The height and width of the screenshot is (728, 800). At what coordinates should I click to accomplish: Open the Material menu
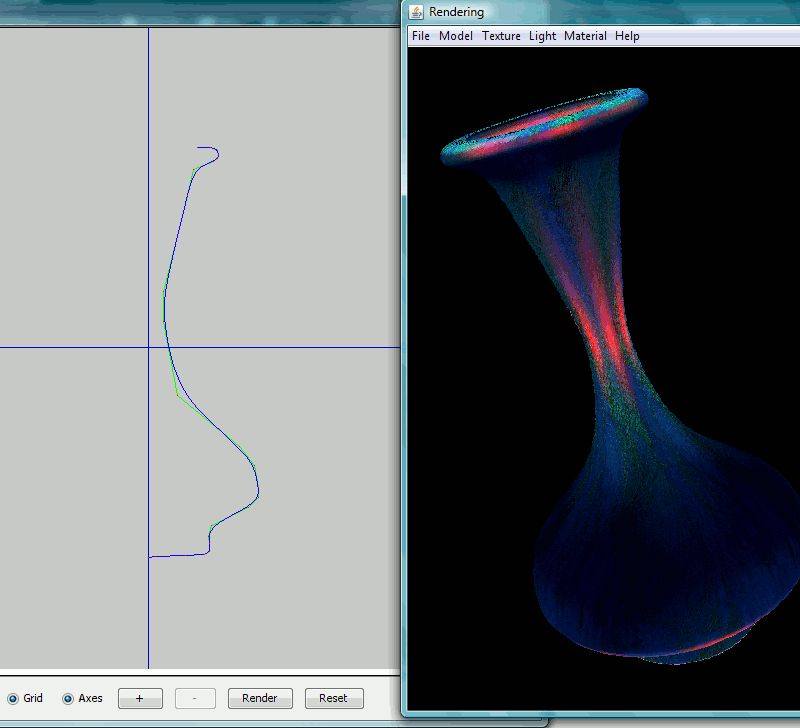(x=585, y=36)
